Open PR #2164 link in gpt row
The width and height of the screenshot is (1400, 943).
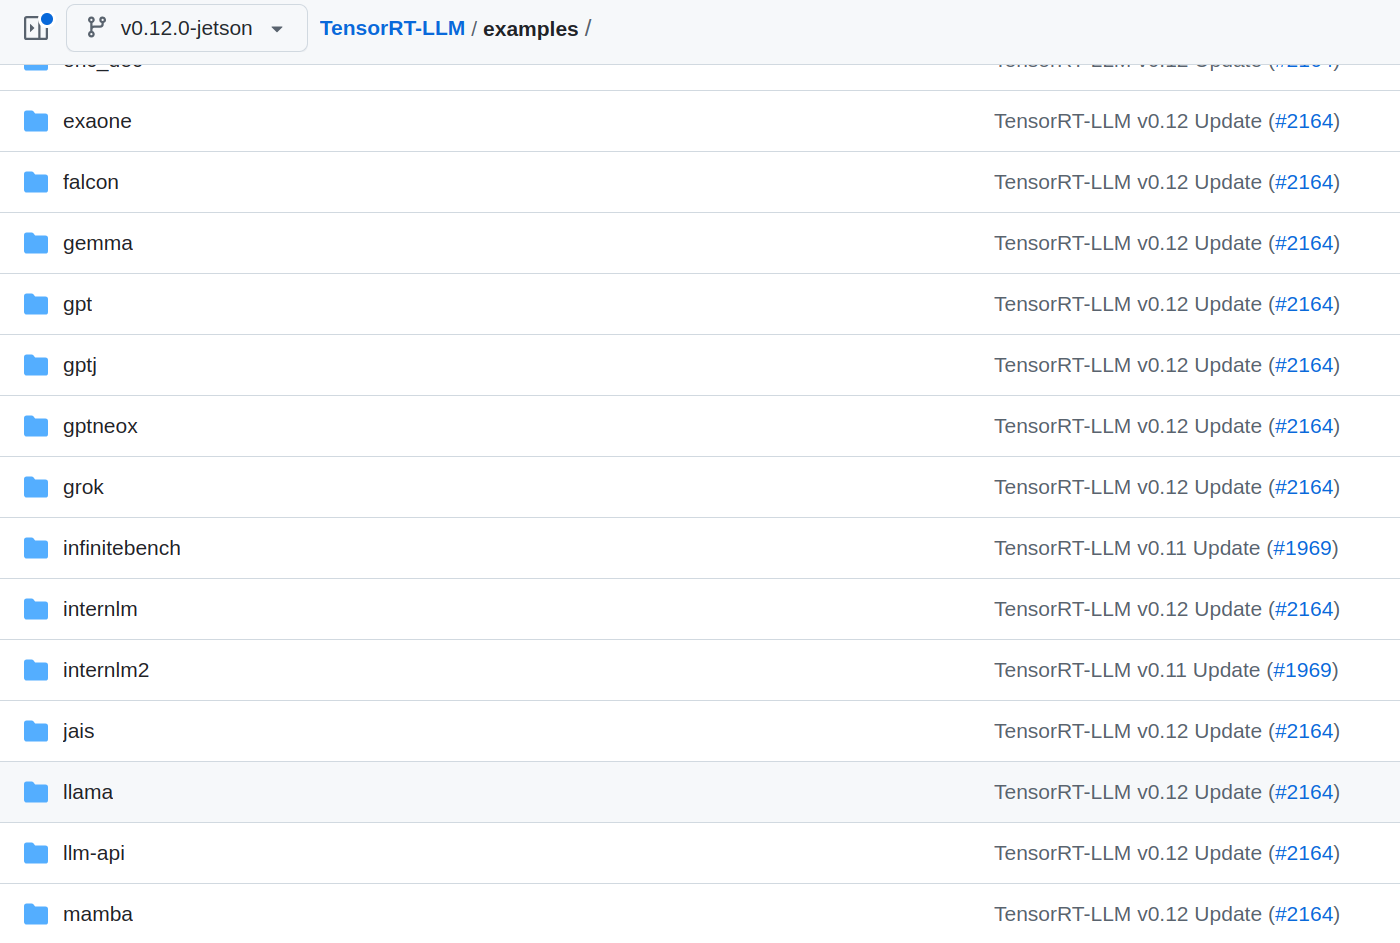(1304, 304)
